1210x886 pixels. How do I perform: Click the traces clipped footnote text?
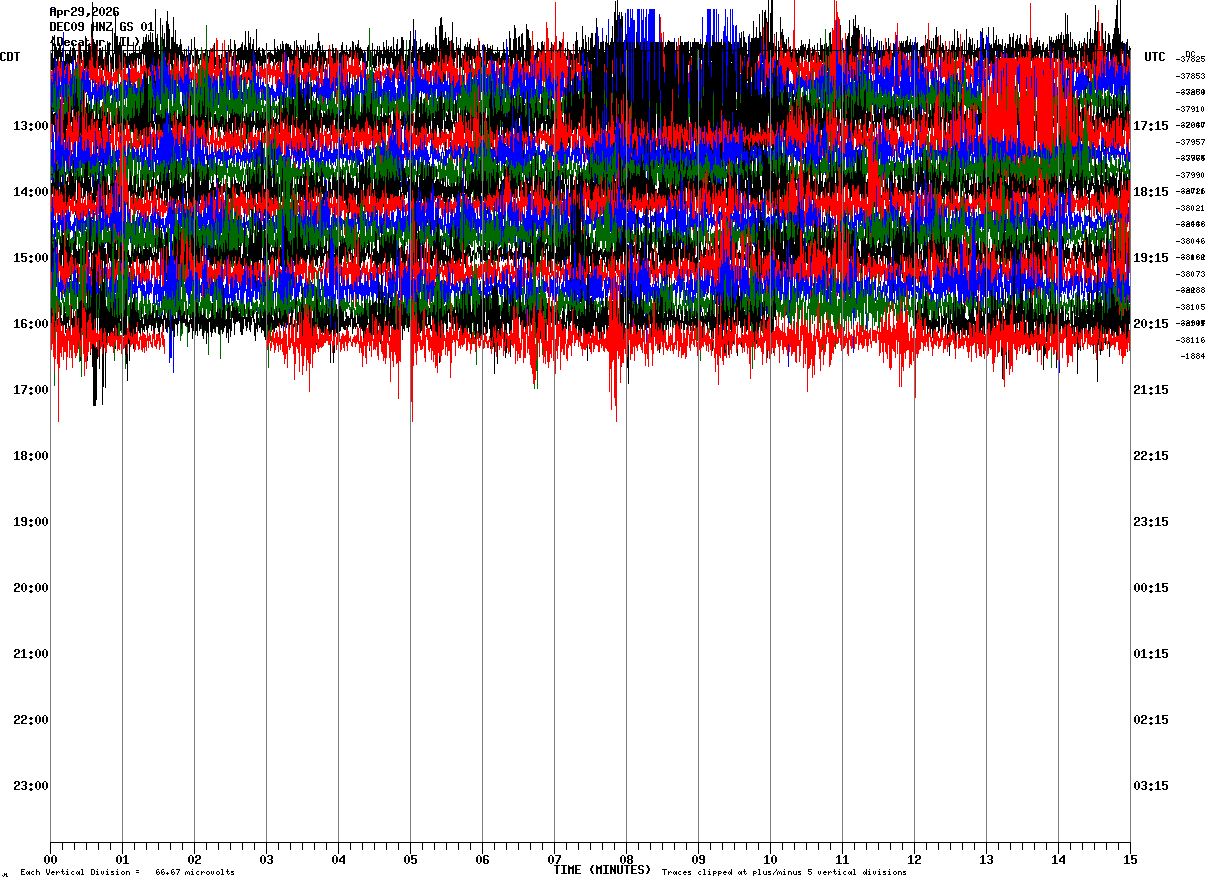784,873
